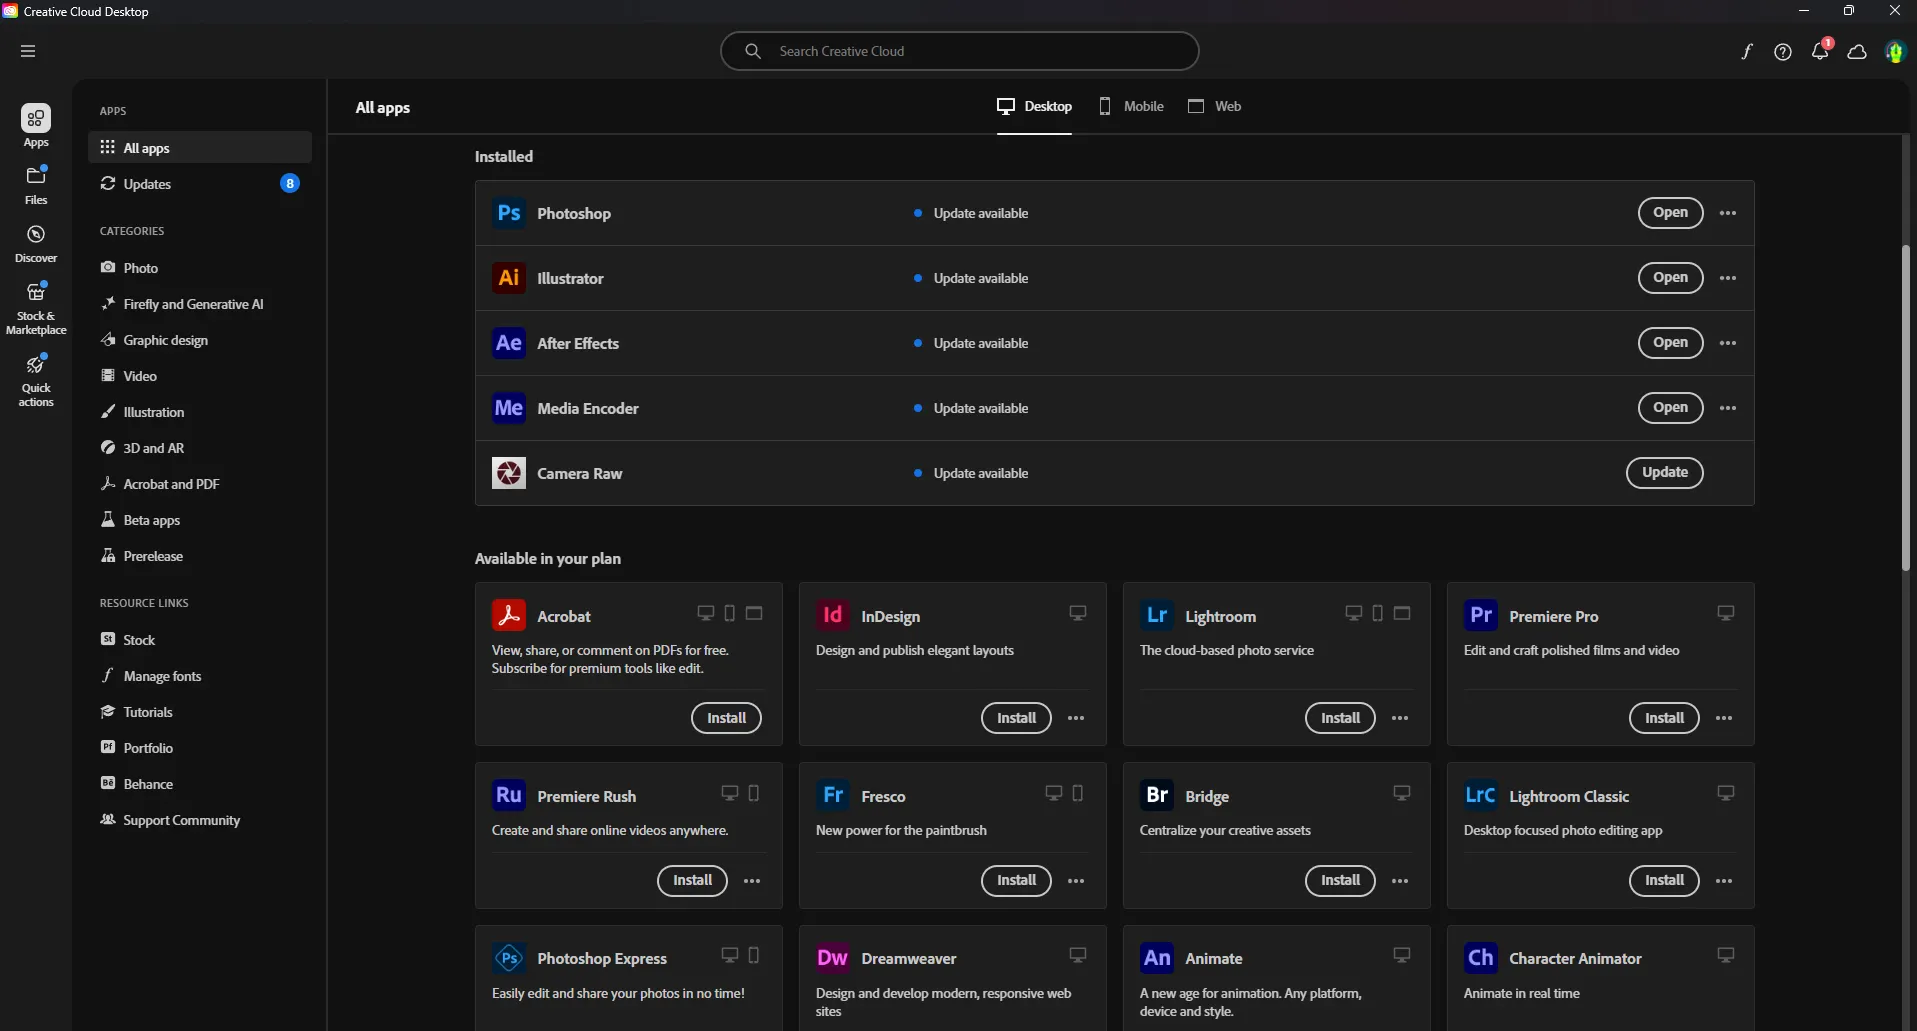Select All apps in the sidebar
Viewport: 1917px width, 1031px height.
200,148
